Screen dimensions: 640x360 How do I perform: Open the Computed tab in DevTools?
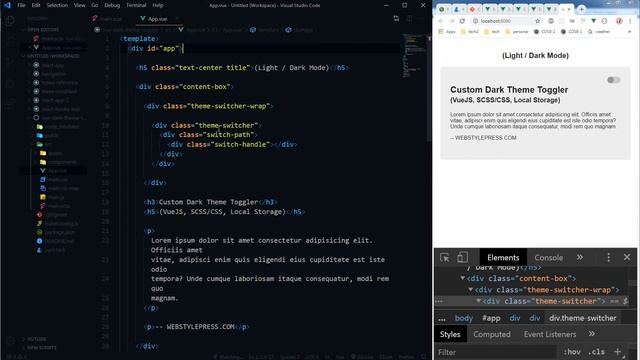tap(492, 334)
